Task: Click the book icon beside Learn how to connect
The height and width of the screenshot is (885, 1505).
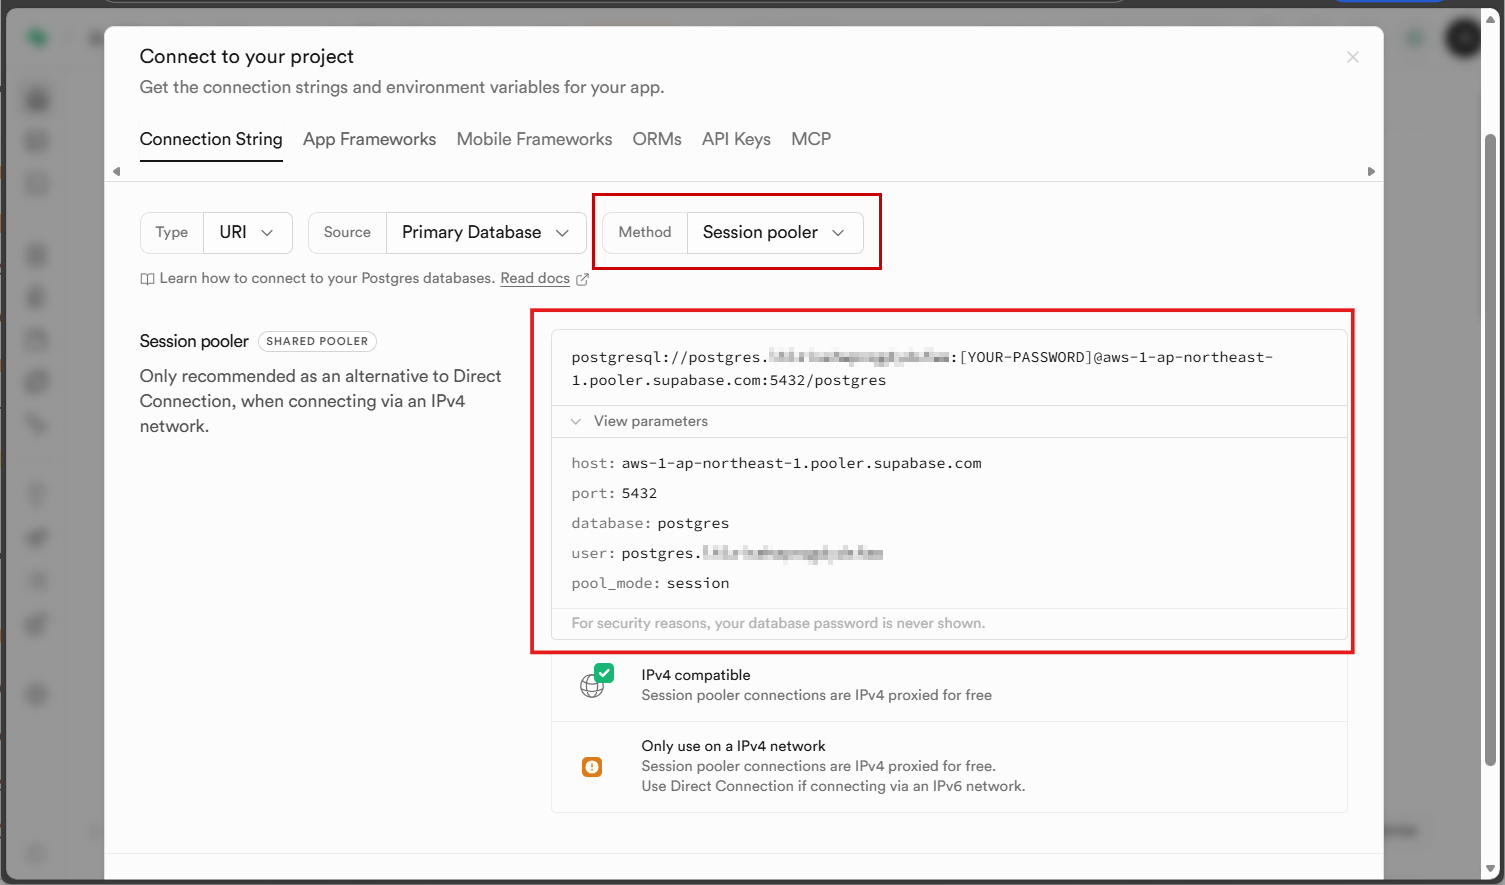Action: pos(147,279)
